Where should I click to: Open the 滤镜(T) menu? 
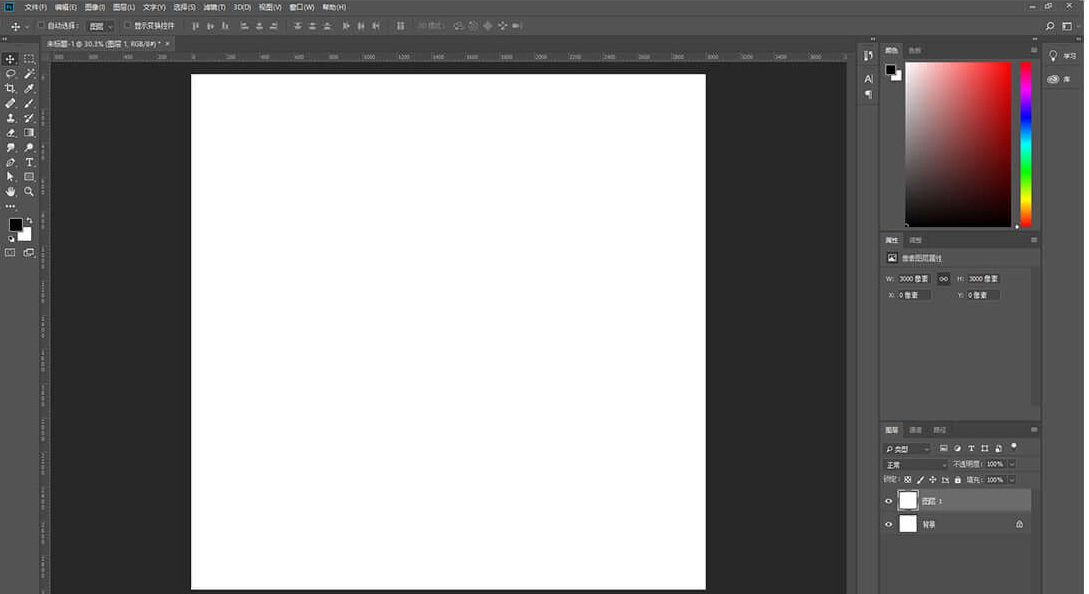(215, 7)
